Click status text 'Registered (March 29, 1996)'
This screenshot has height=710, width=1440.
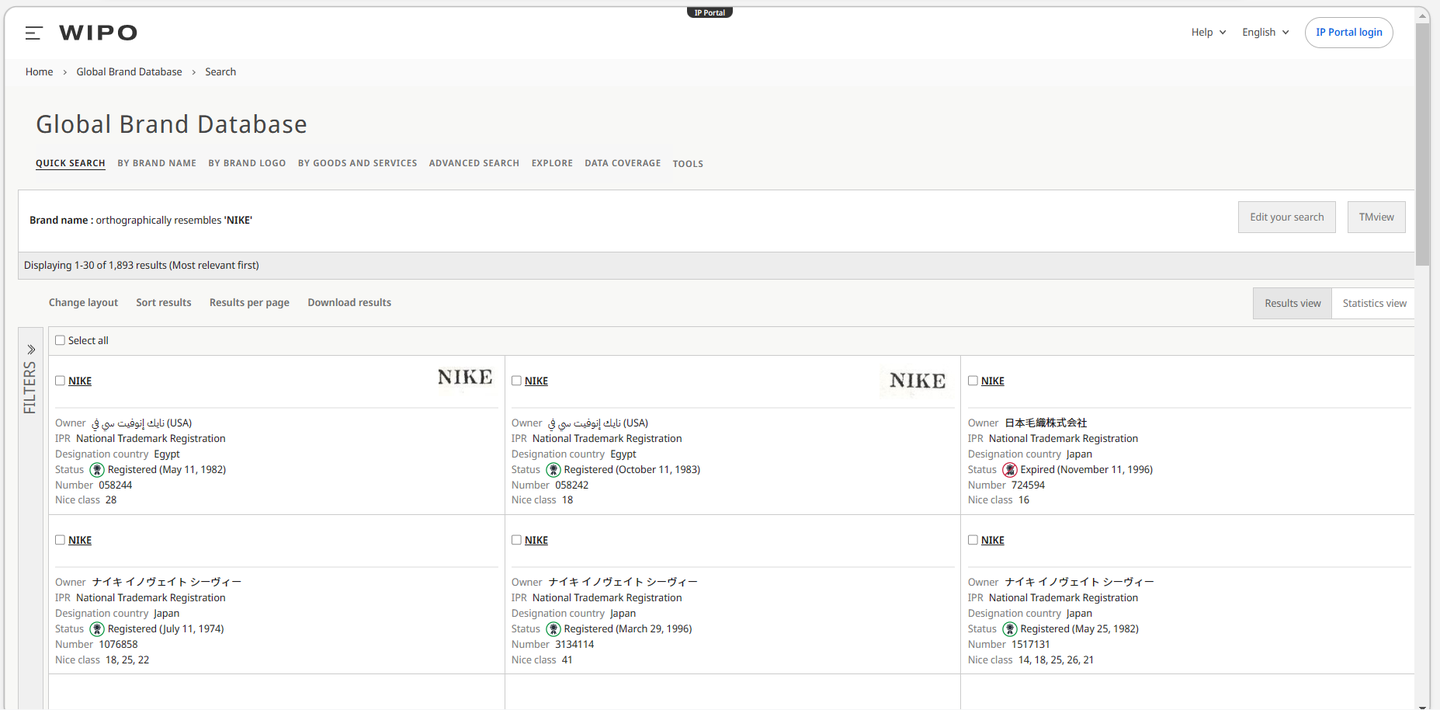[628, 629]
